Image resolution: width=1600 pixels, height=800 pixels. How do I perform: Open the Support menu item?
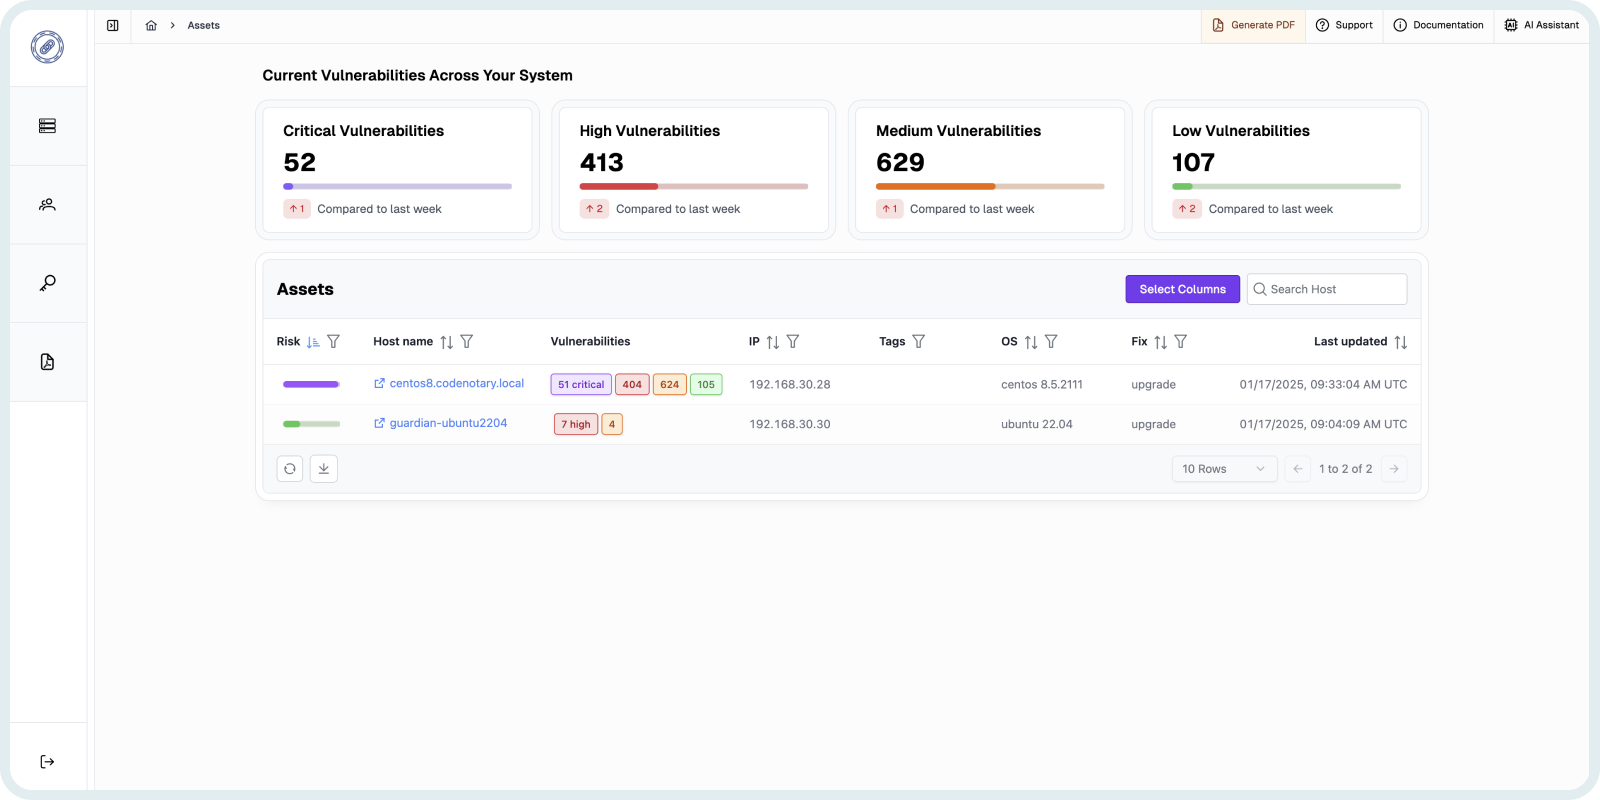(1344, 25)
